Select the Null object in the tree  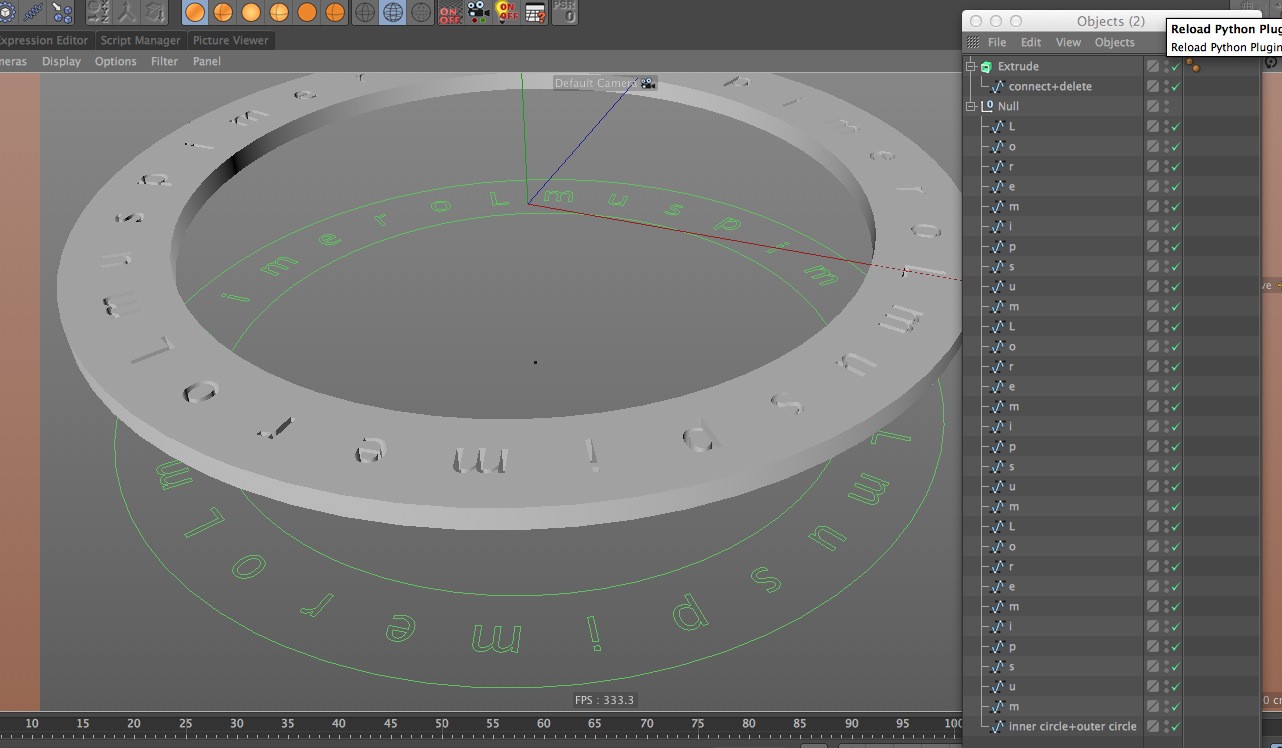click(x=1008, y=106)
